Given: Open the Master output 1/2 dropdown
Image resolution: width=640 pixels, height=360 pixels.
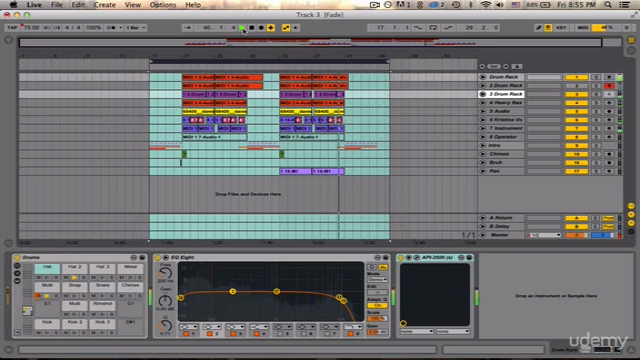Looking at the screenshot, I should tap(544, 235).
